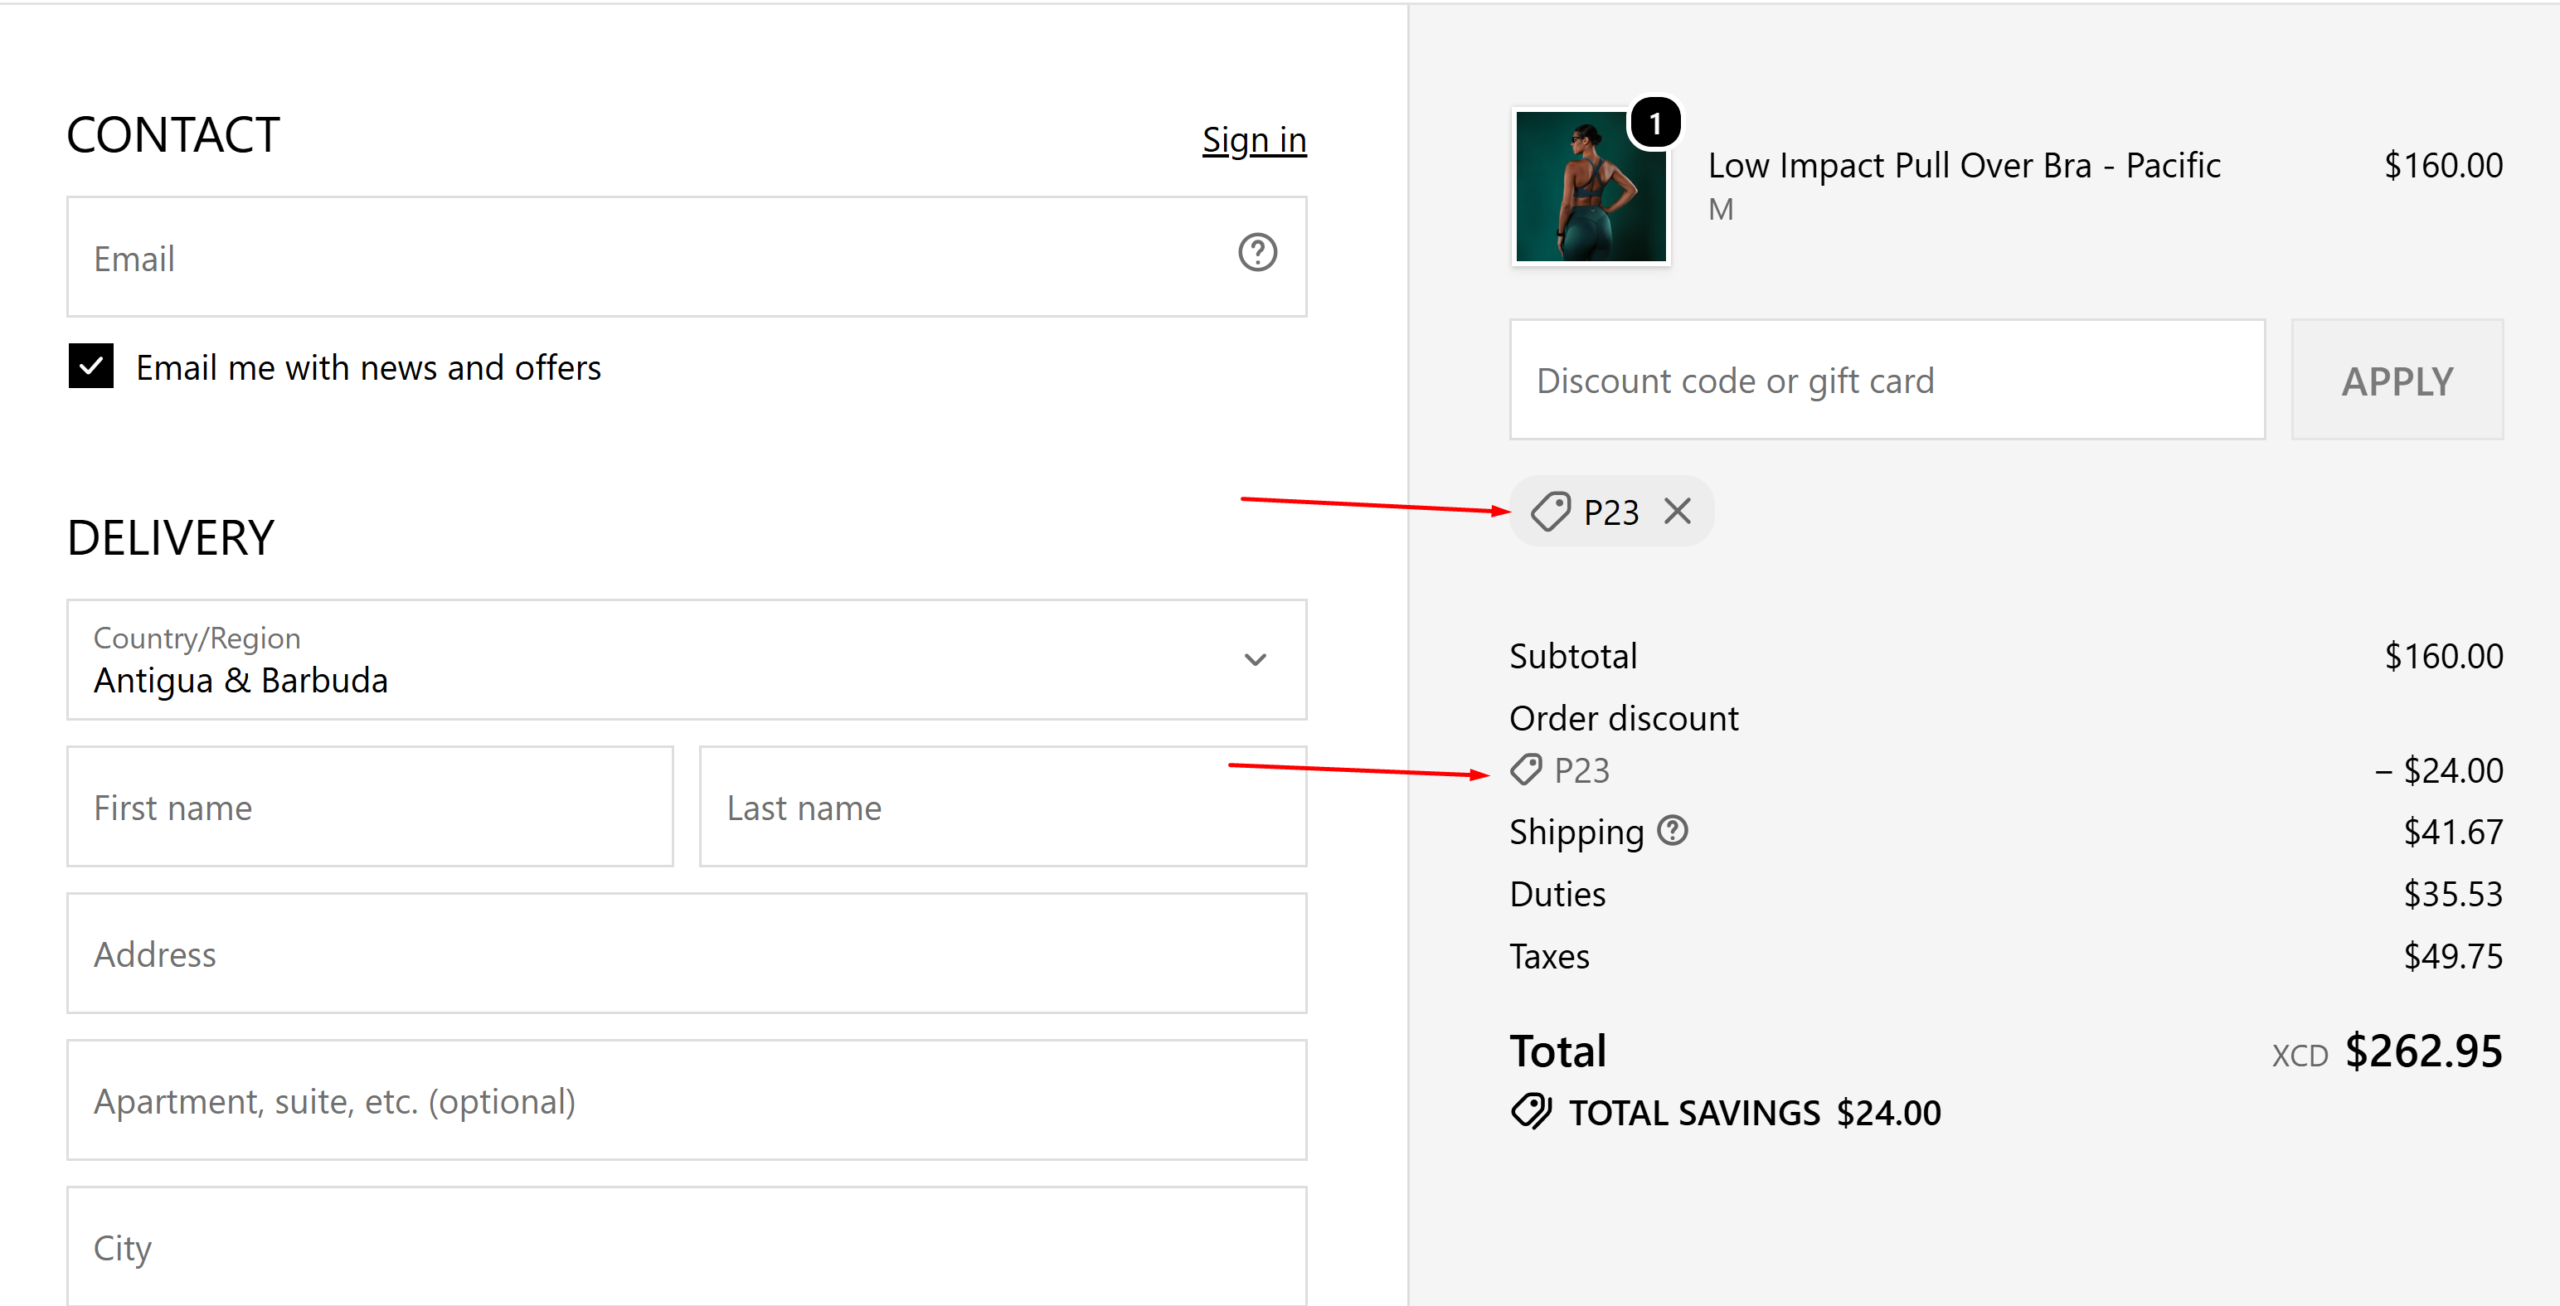Click the APPLY discount button
Viewport: 2560px width, 1306px height.
(x=2397, y=380)
